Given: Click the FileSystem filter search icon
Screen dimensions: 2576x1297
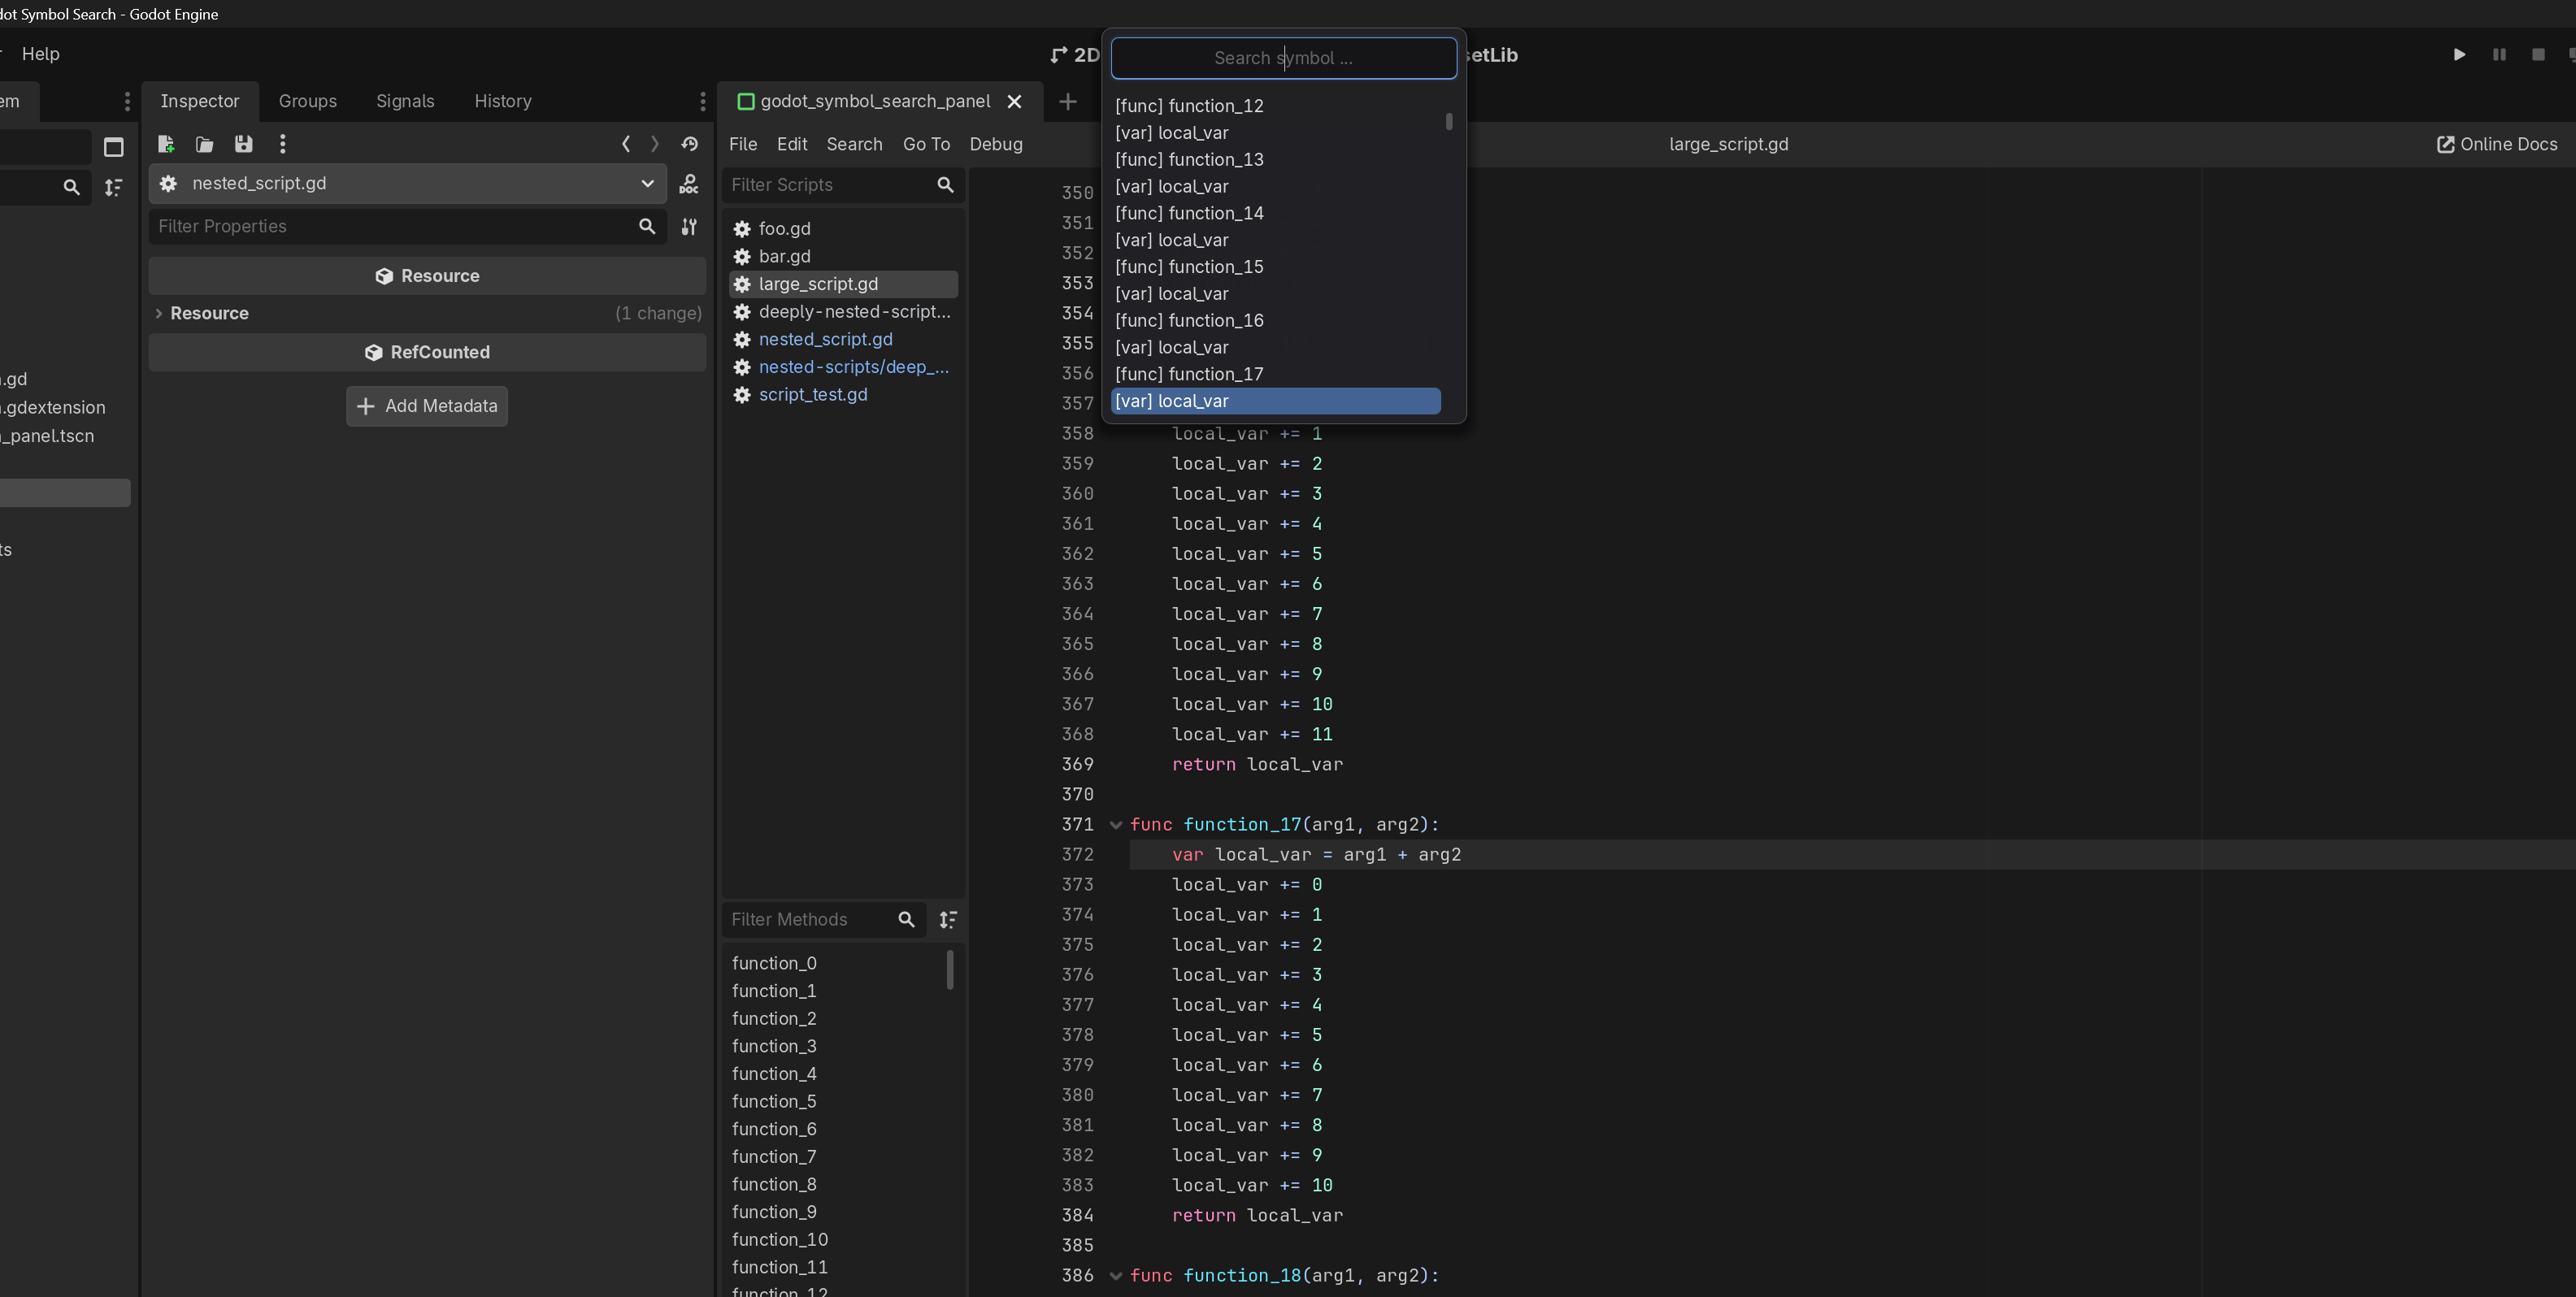Looking at the screenshot, I should tap(71, 187).
